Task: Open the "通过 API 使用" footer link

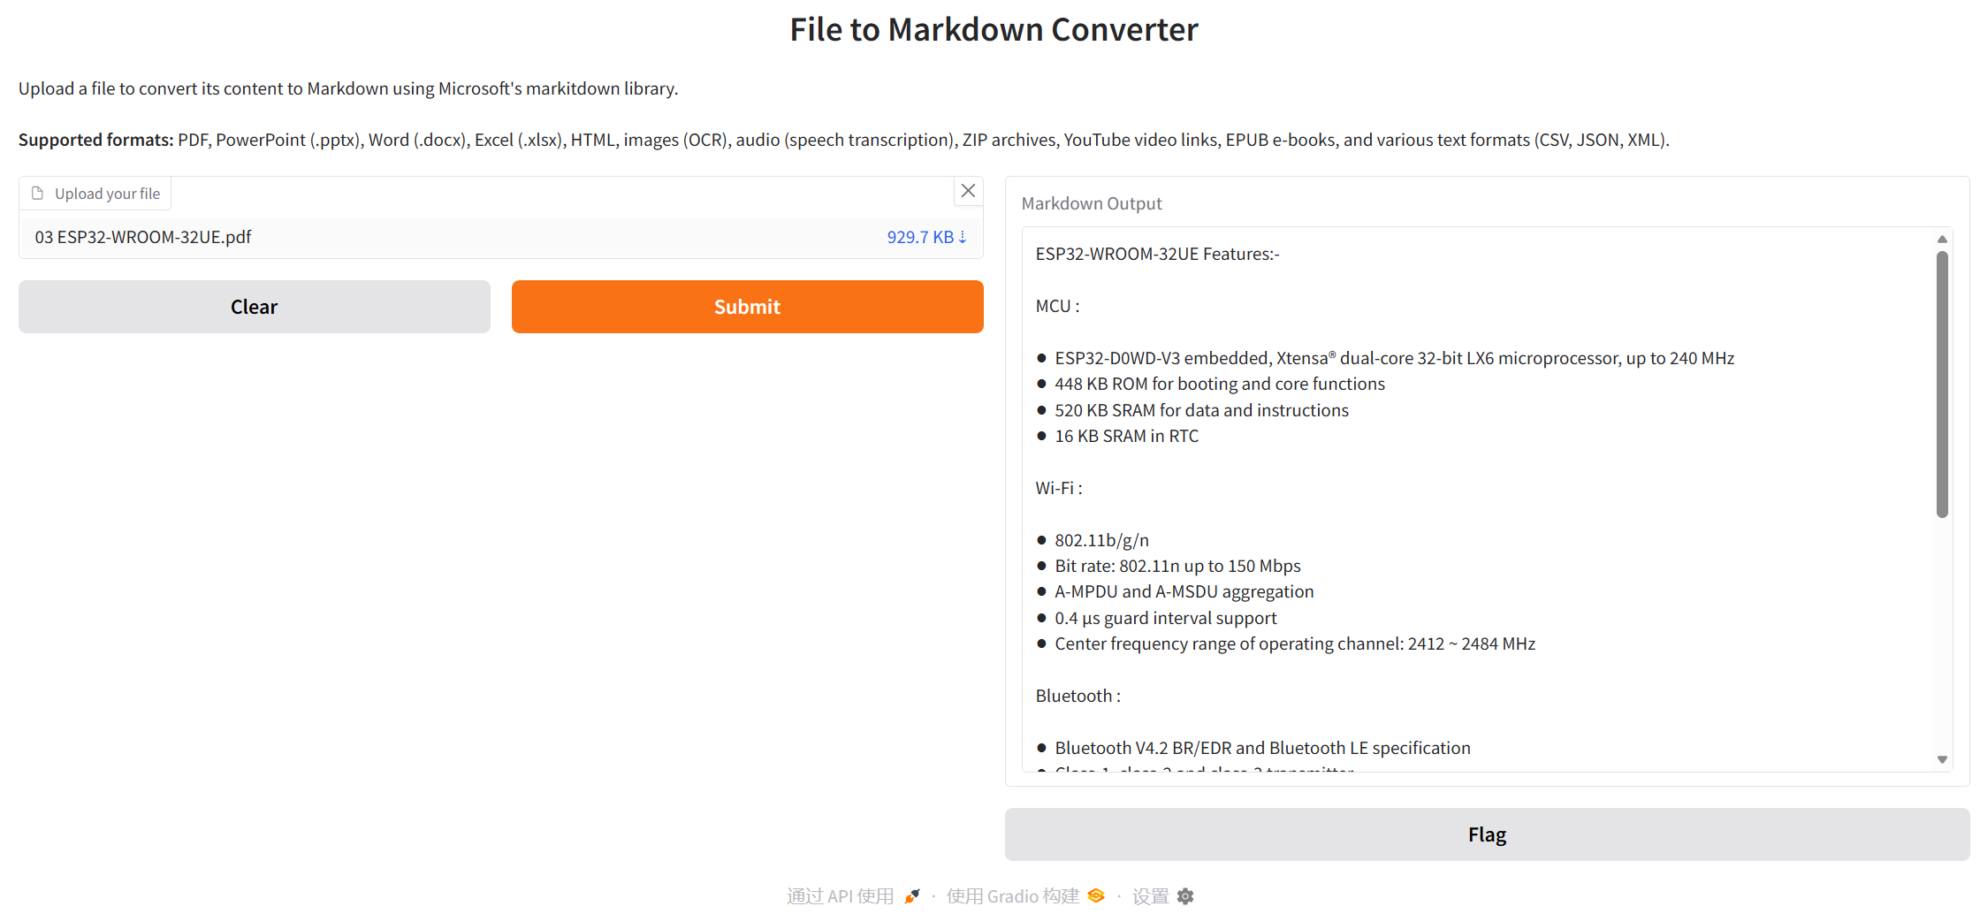Action: click(840, 896)
